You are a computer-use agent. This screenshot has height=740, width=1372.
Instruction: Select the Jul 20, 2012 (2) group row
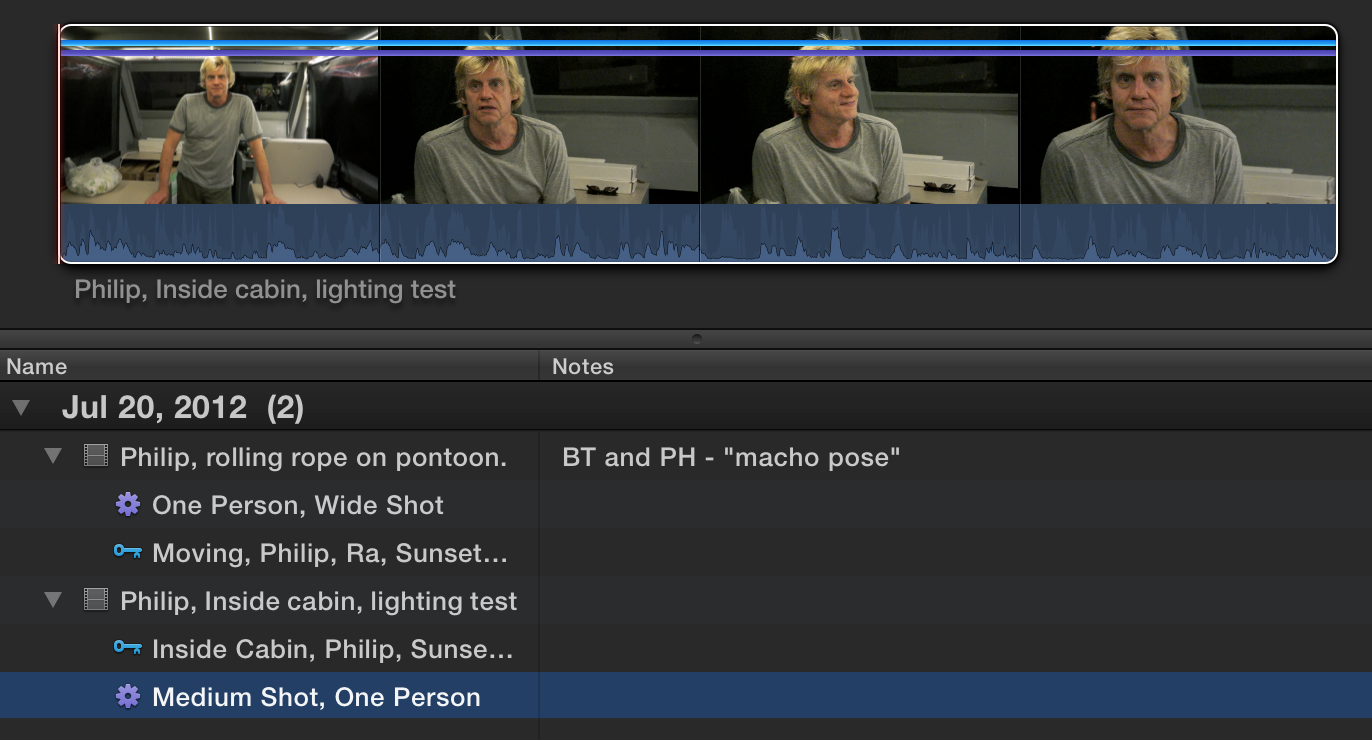point(686,408)
